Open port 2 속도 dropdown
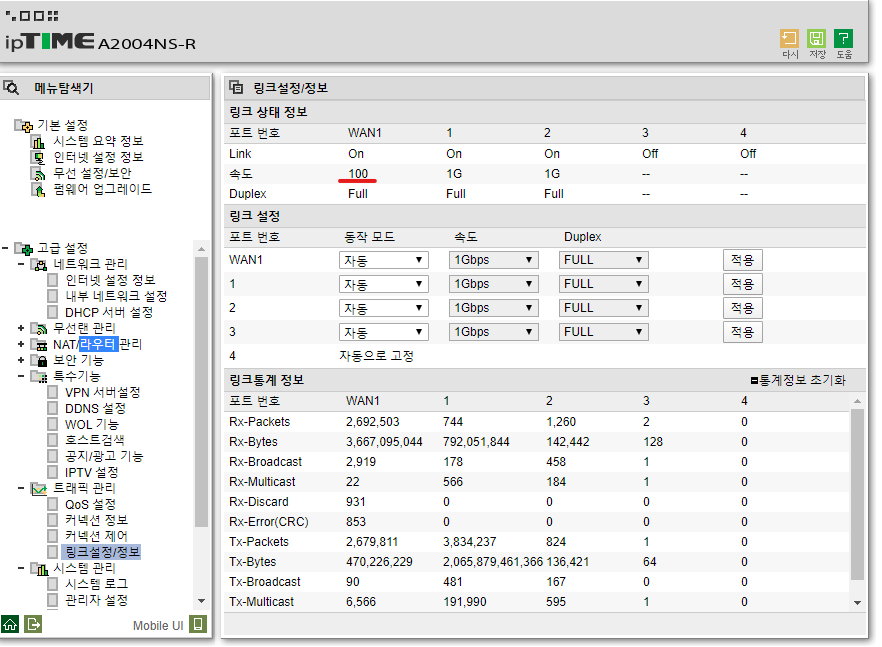This screenshot has width=882, height=647. tap(493, 308)
